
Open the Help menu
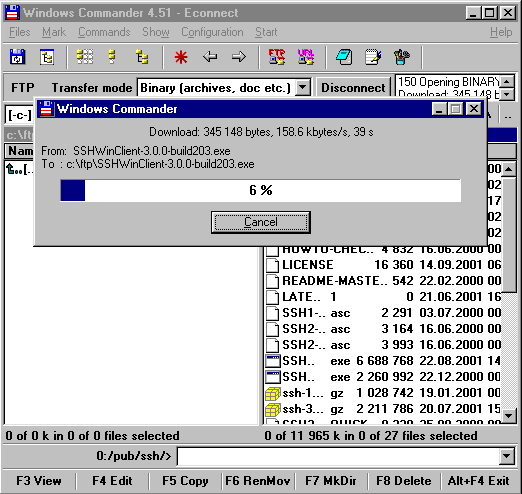(x=501, y=32)
